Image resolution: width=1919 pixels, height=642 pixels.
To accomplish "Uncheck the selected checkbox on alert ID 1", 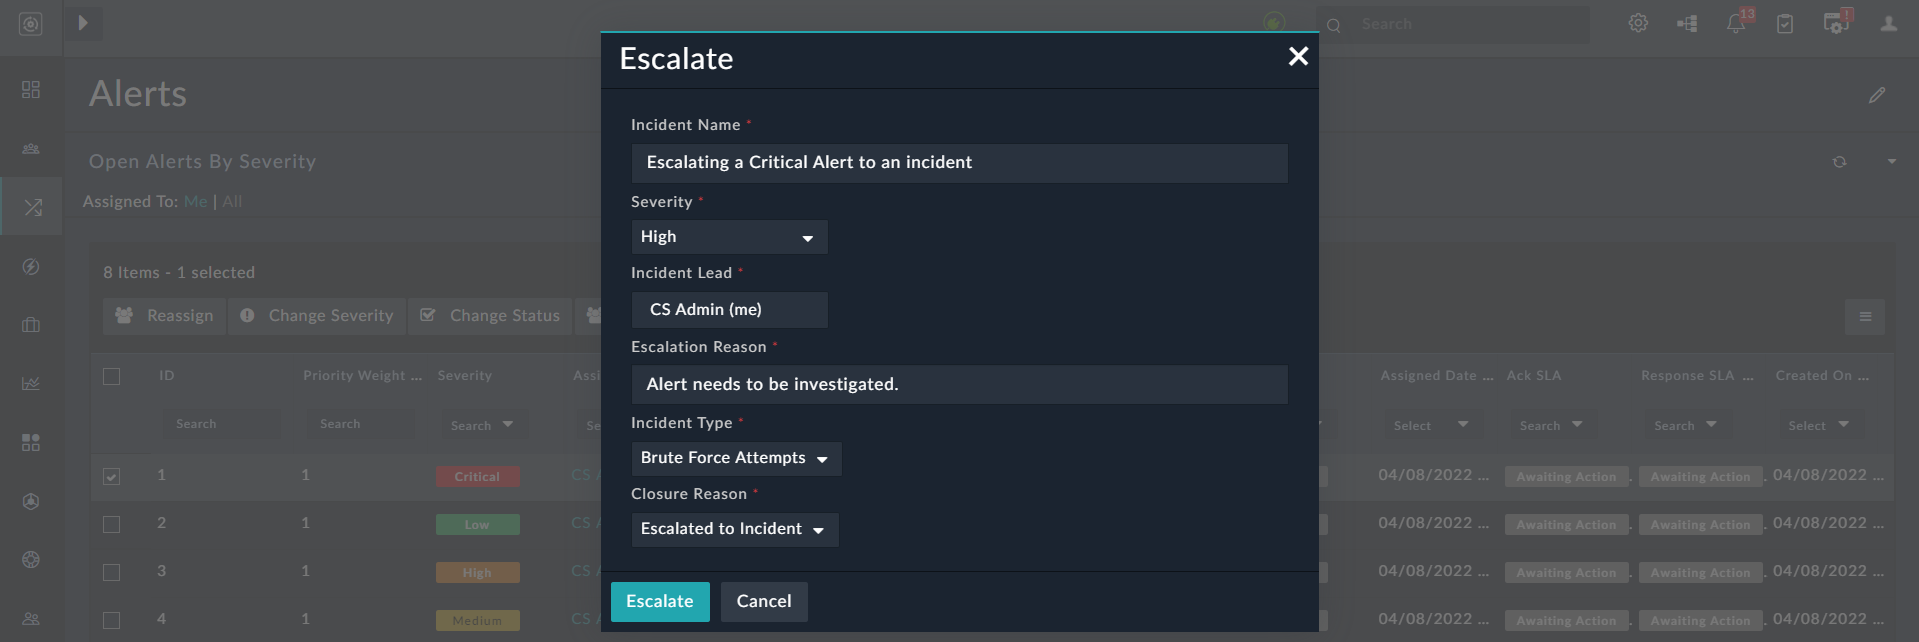I will pyautogui.click(x=111, y=476).
